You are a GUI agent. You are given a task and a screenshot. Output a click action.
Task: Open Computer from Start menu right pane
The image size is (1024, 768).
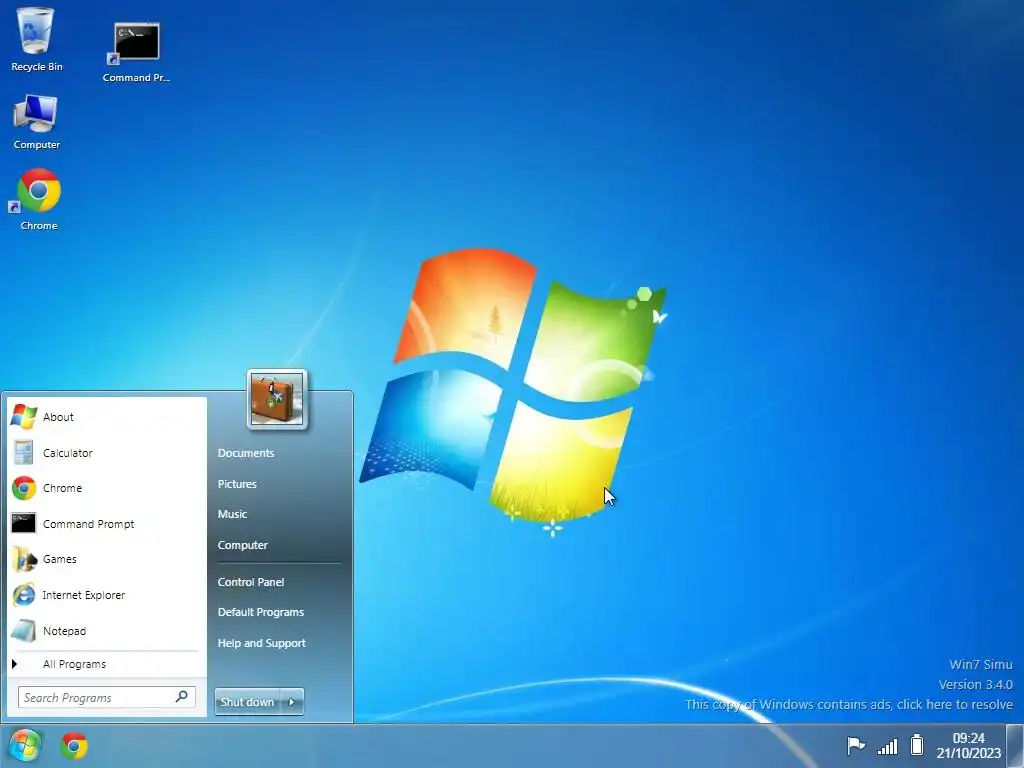(242, 545)
